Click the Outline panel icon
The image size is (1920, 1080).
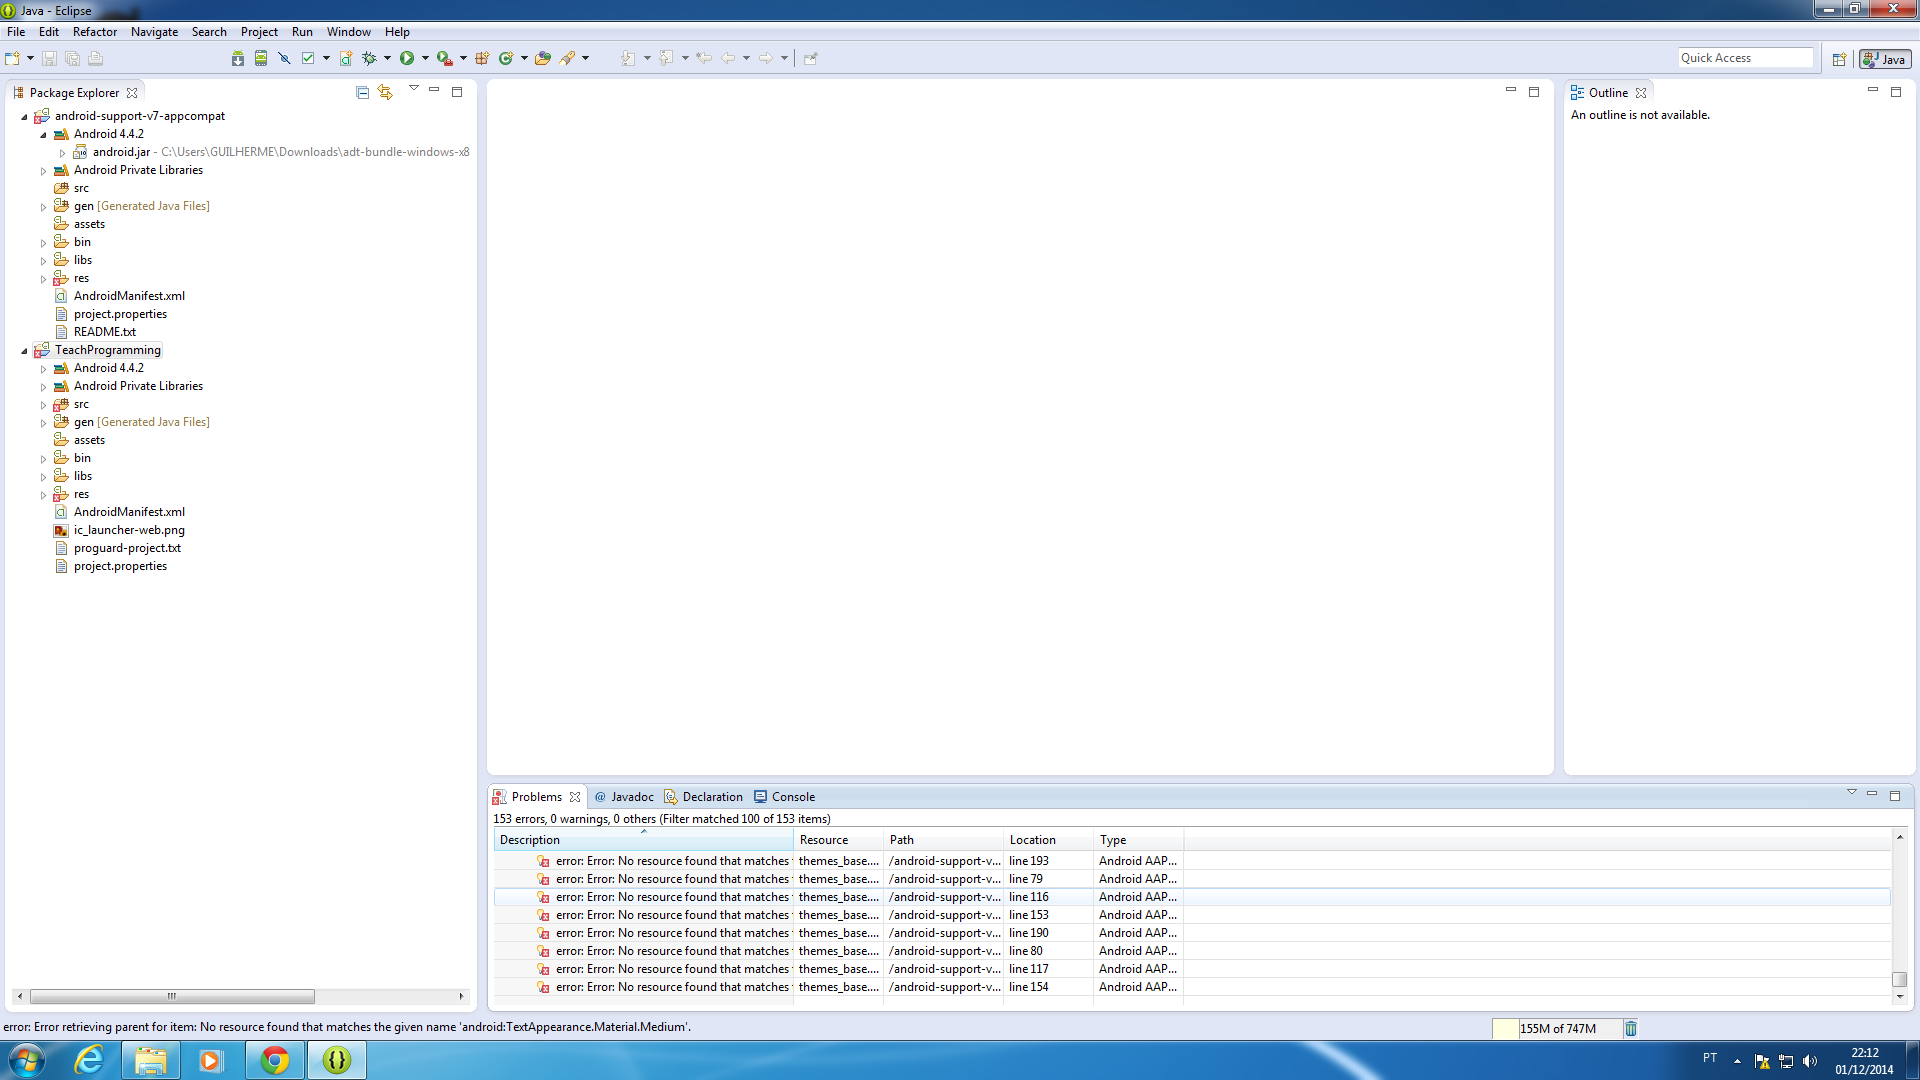click(x=1577, y=91)
